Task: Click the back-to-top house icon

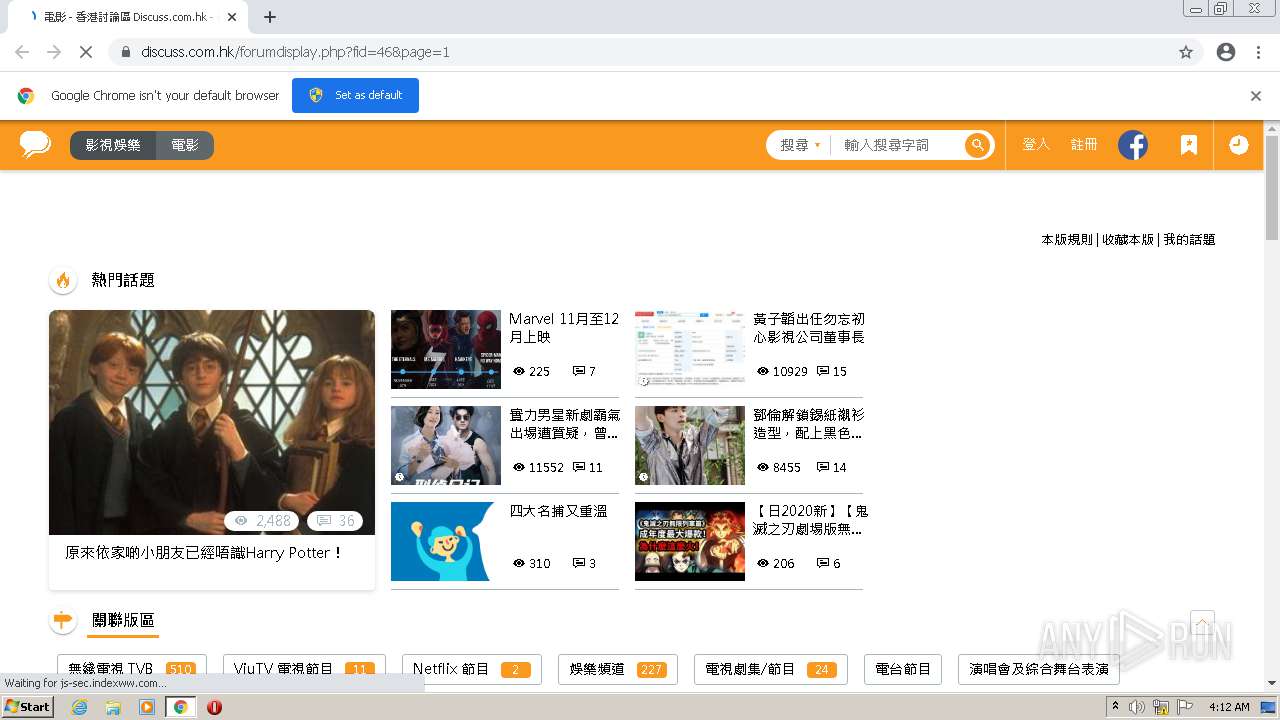Action: [x=1202, y=623]
